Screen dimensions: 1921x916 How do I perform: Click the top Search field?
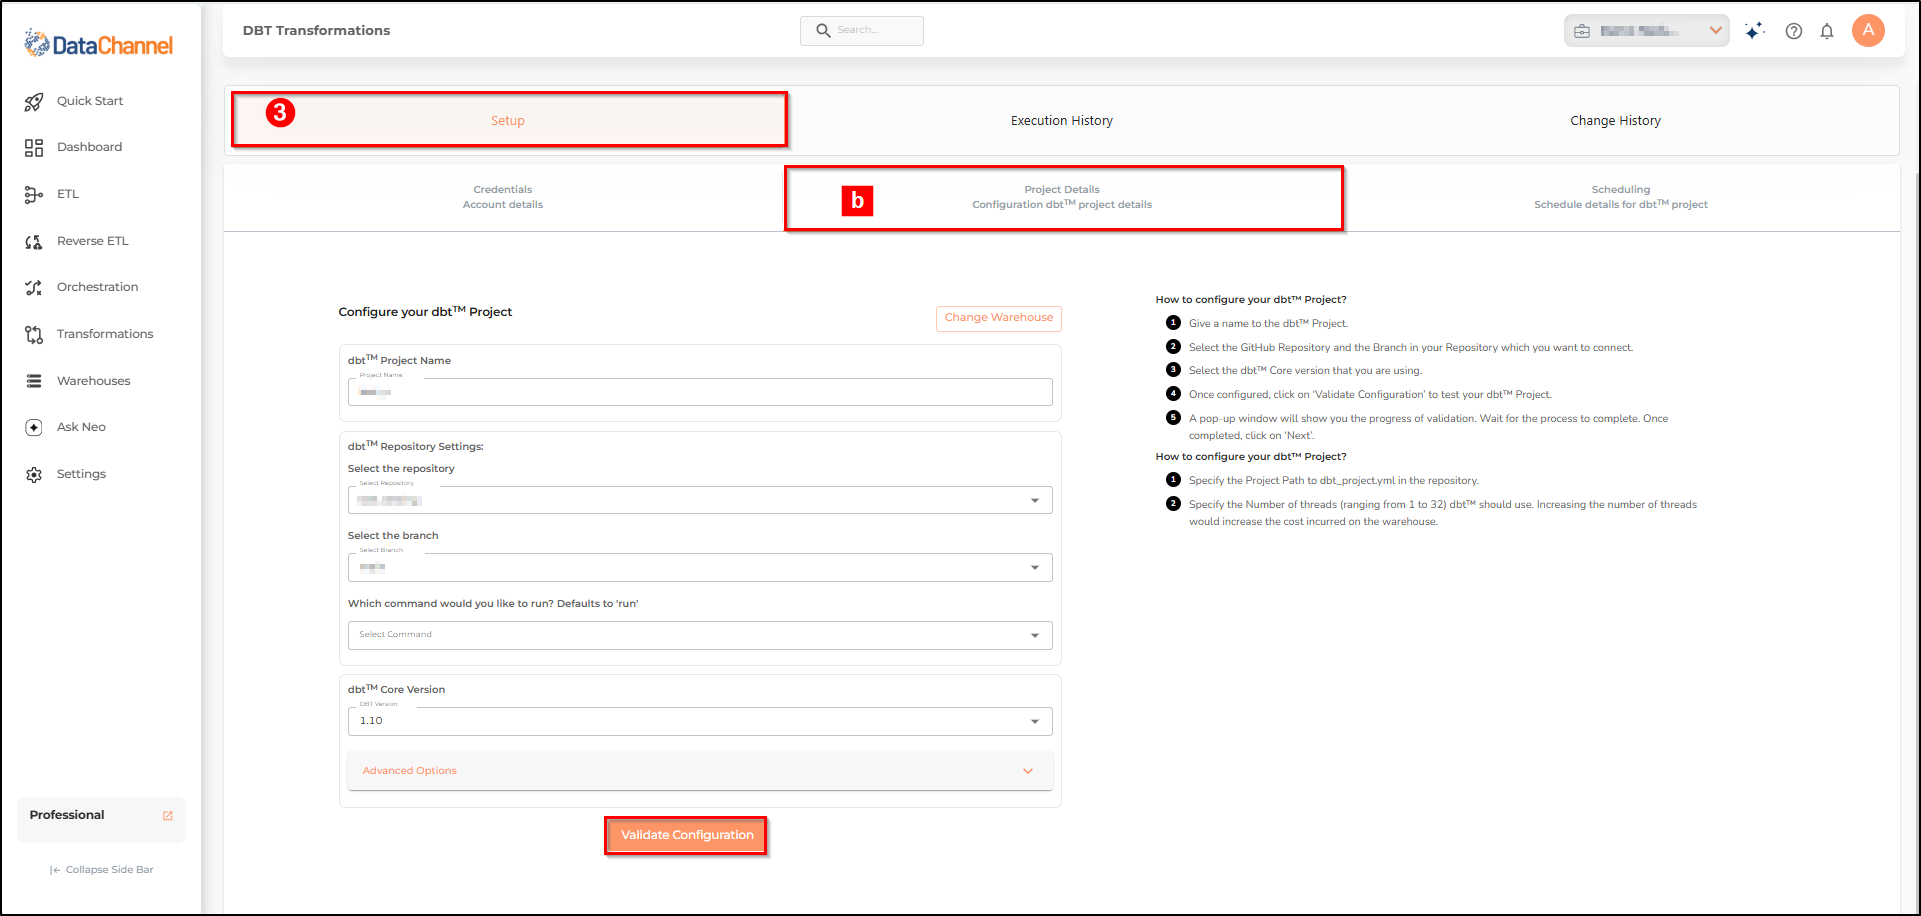[862, 31]
